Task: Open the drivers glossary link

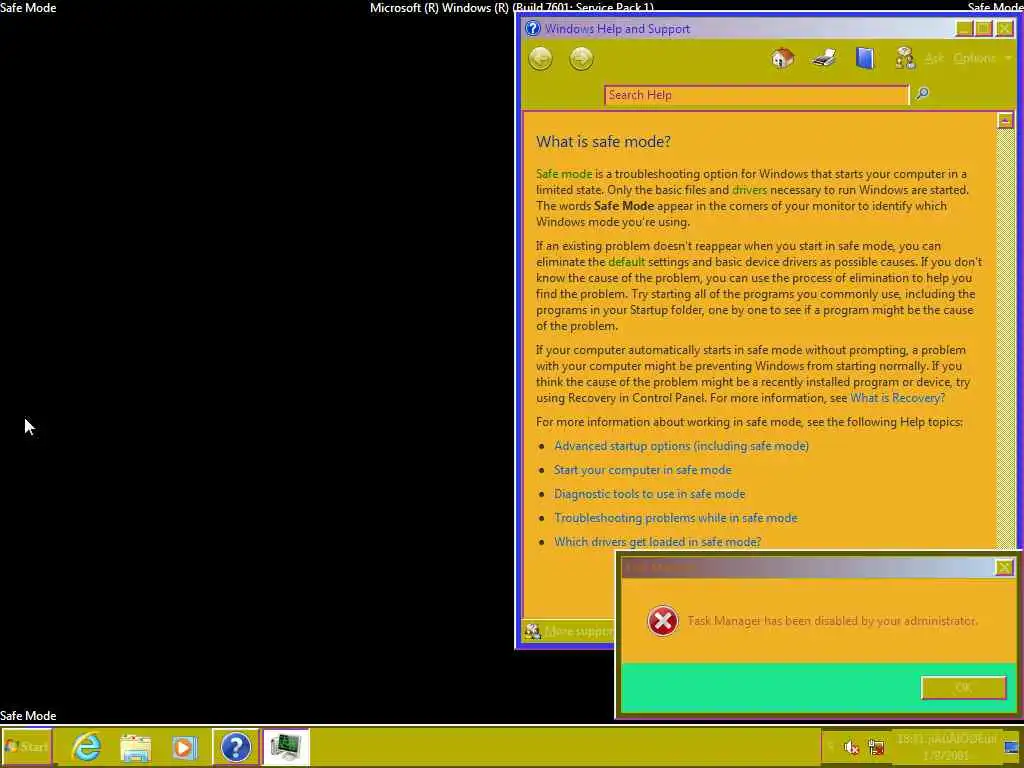Action: click(x=749, y=190)
